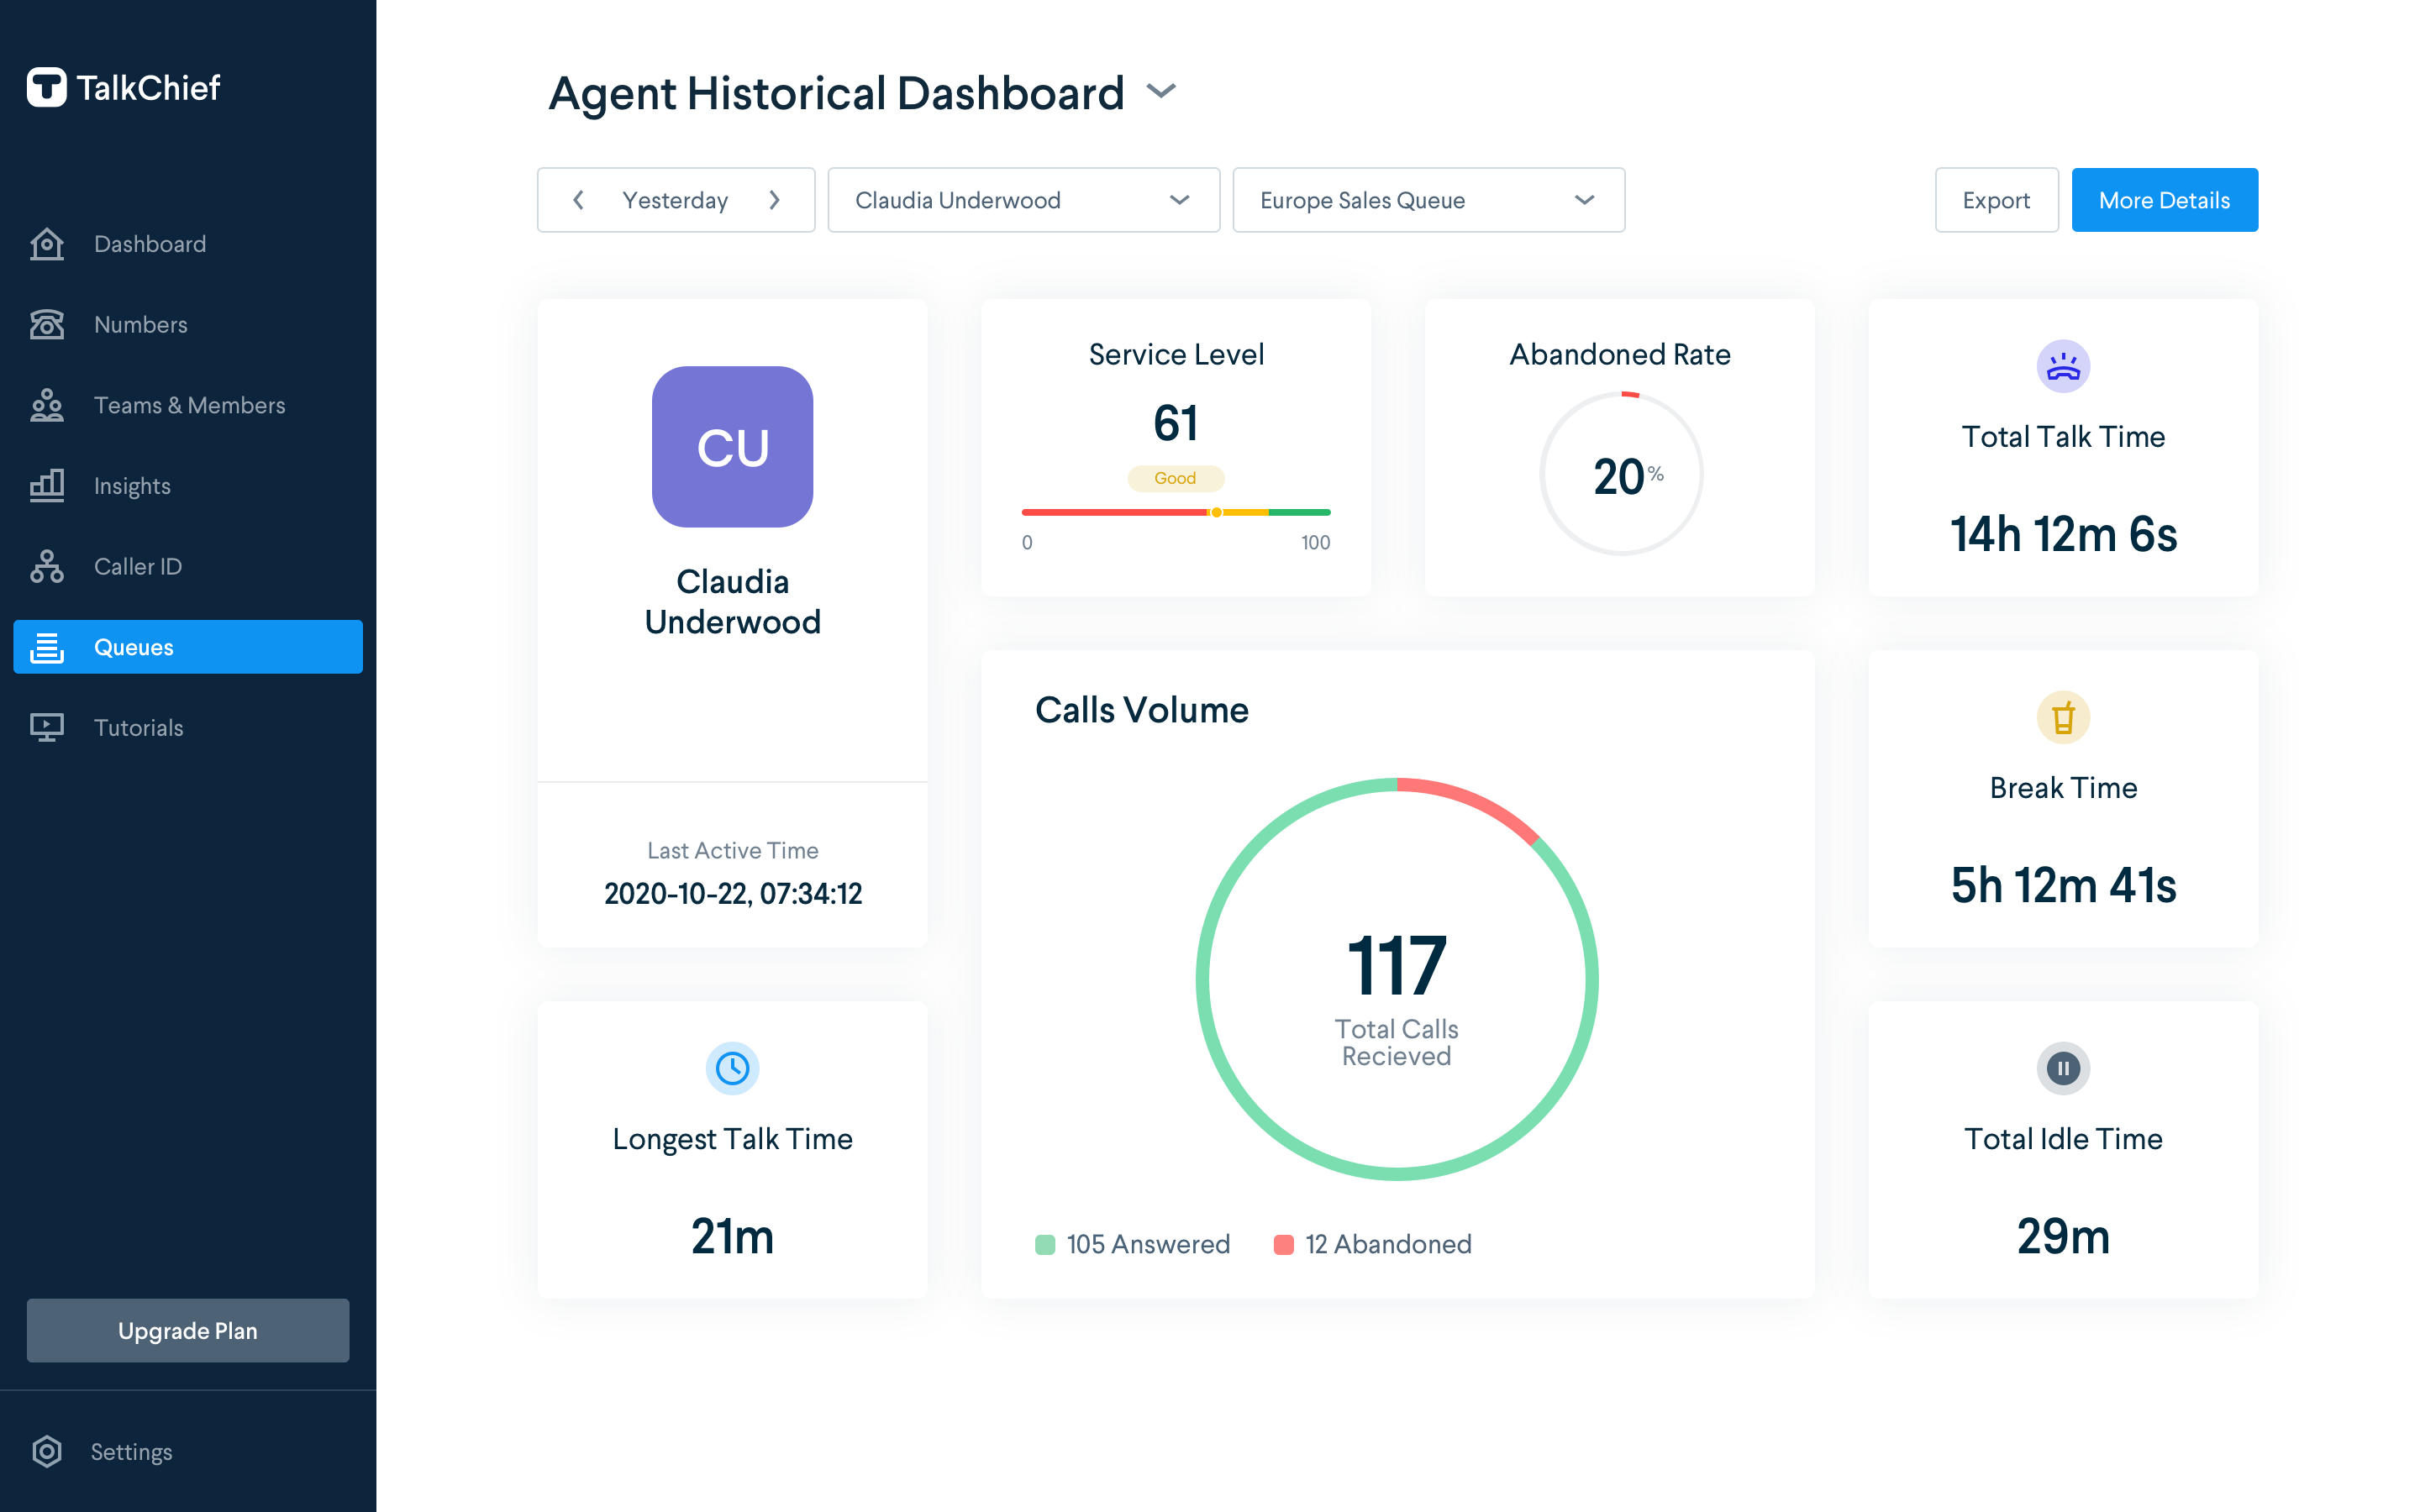Click the Caller ID network icon
Image resolution: width=2420 pixels, height=1512 pixels.
[47, 566]
